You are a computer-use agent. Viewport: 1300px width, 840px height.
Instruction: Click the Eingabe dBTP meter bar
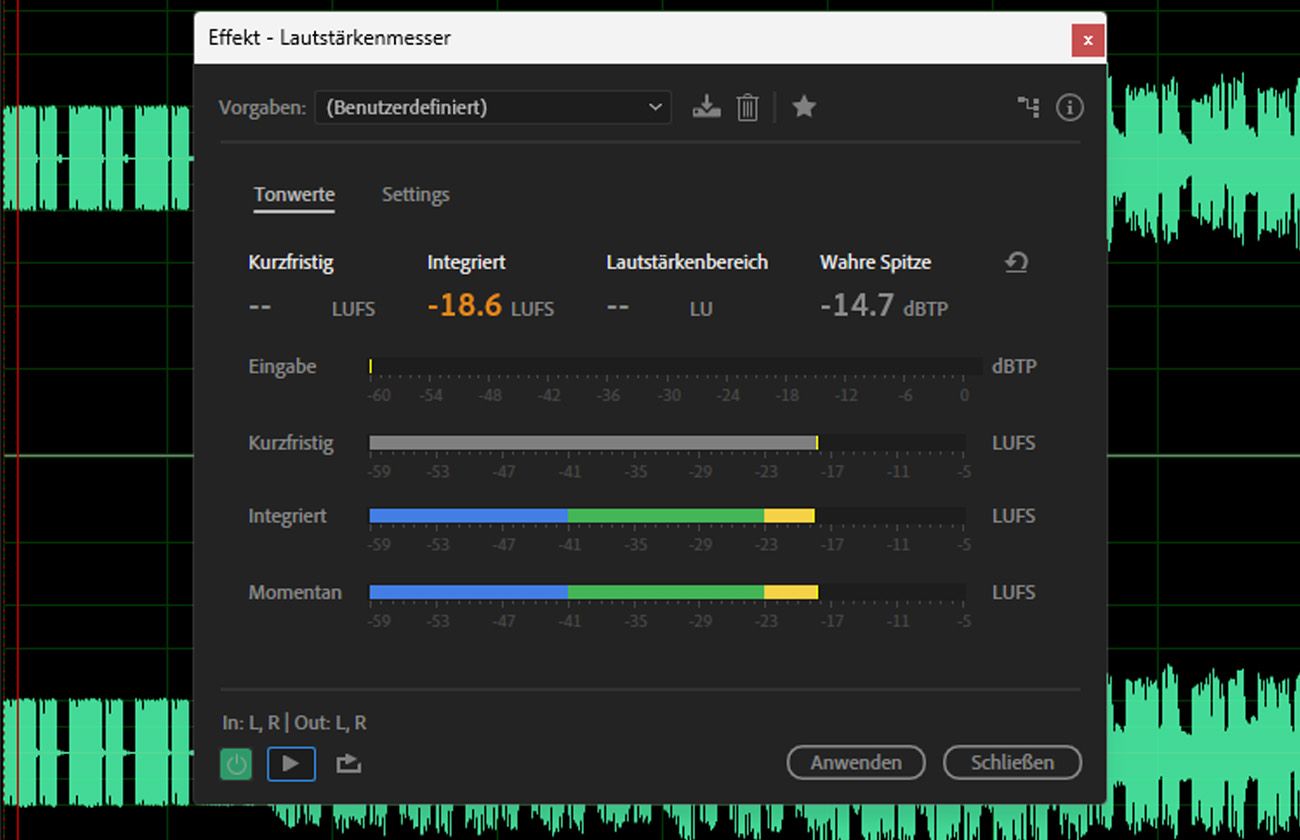pyautogui.click(x=675, y=367)
